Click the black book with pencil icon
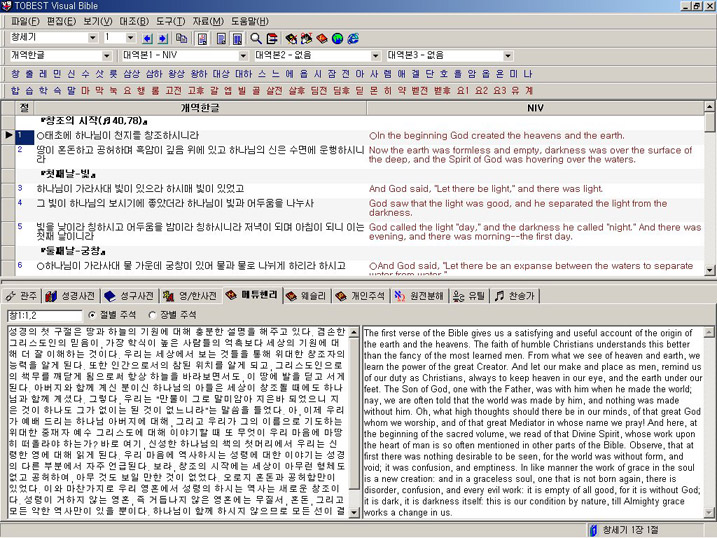717x538 pixels. tap(291, 39)
